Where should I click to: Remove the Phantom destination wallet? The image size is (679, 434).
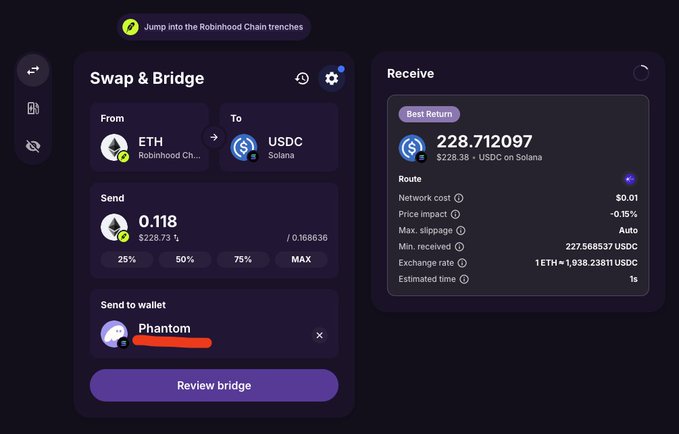[x=320, y=335]
